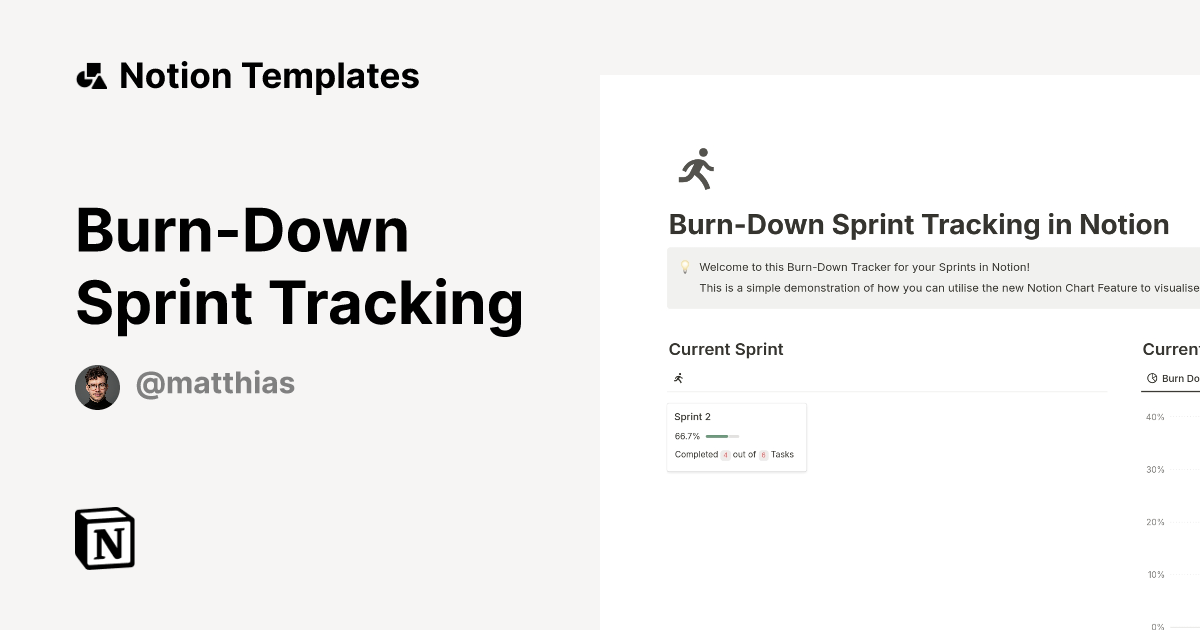Click the Notion cube logo
This screenshot has height=630, width=1200.
[x=105, y=538]
